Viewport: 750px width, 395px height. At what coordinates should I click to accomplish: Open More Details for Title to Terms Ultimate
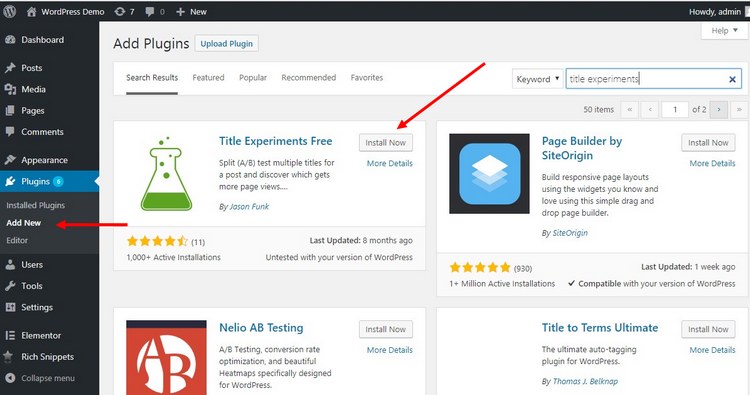tap(712, 350)
